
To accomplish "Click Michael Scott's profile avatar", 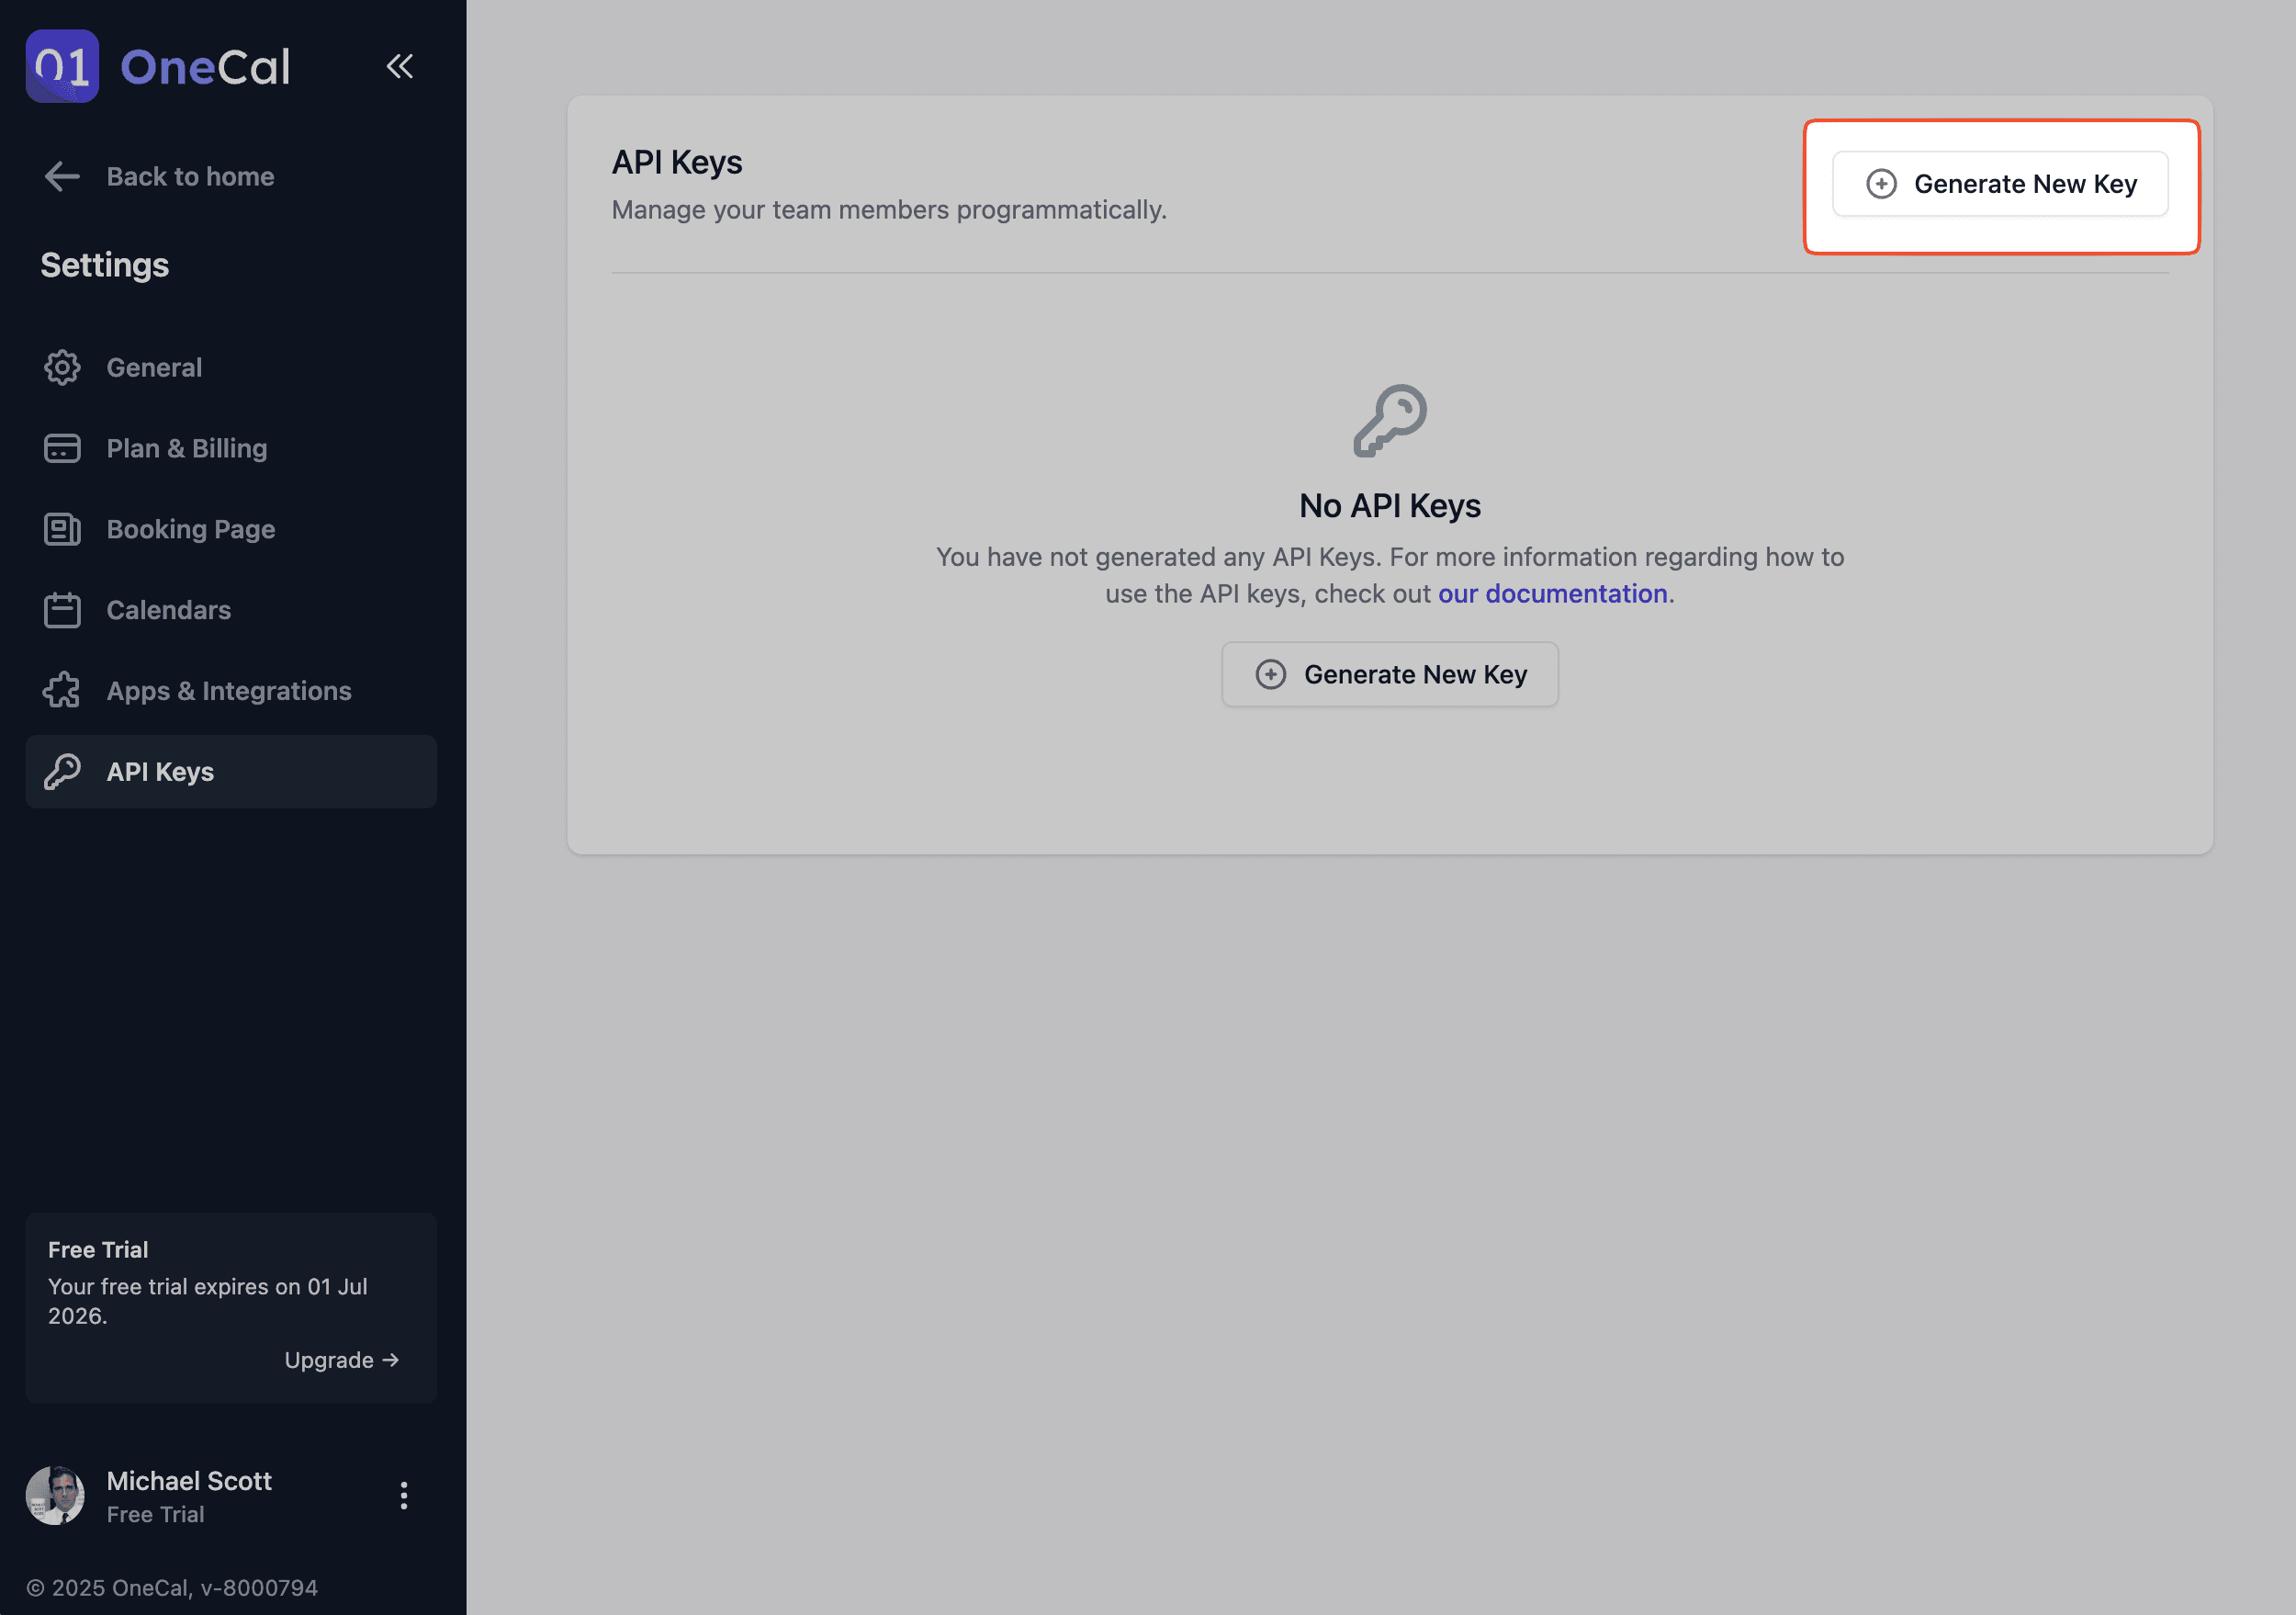I will (x=56, y=1495).
